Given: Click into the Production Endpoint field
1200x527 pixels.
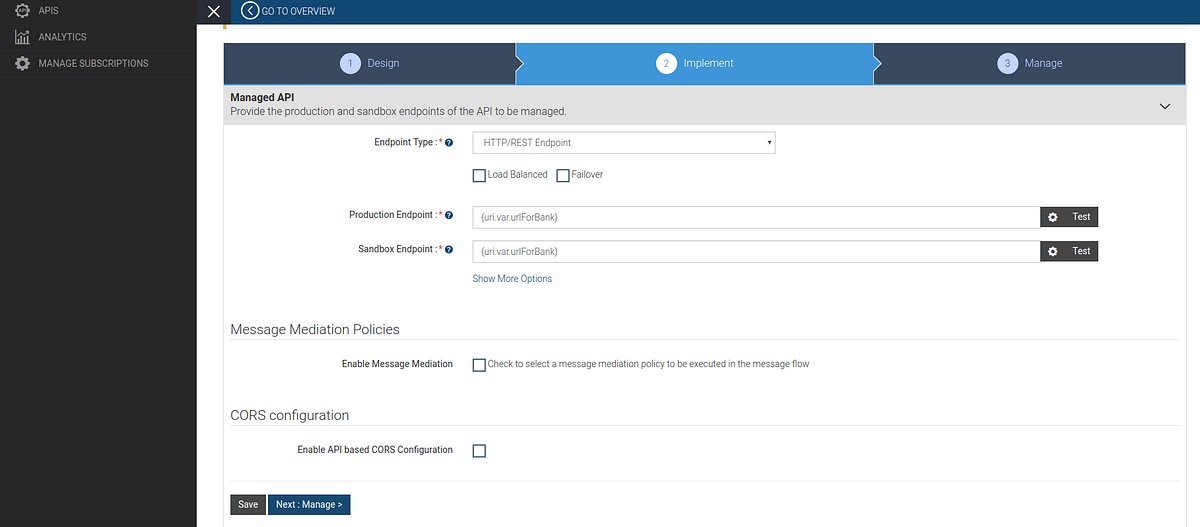Looking at the screenshot, I should pos(756,217).
